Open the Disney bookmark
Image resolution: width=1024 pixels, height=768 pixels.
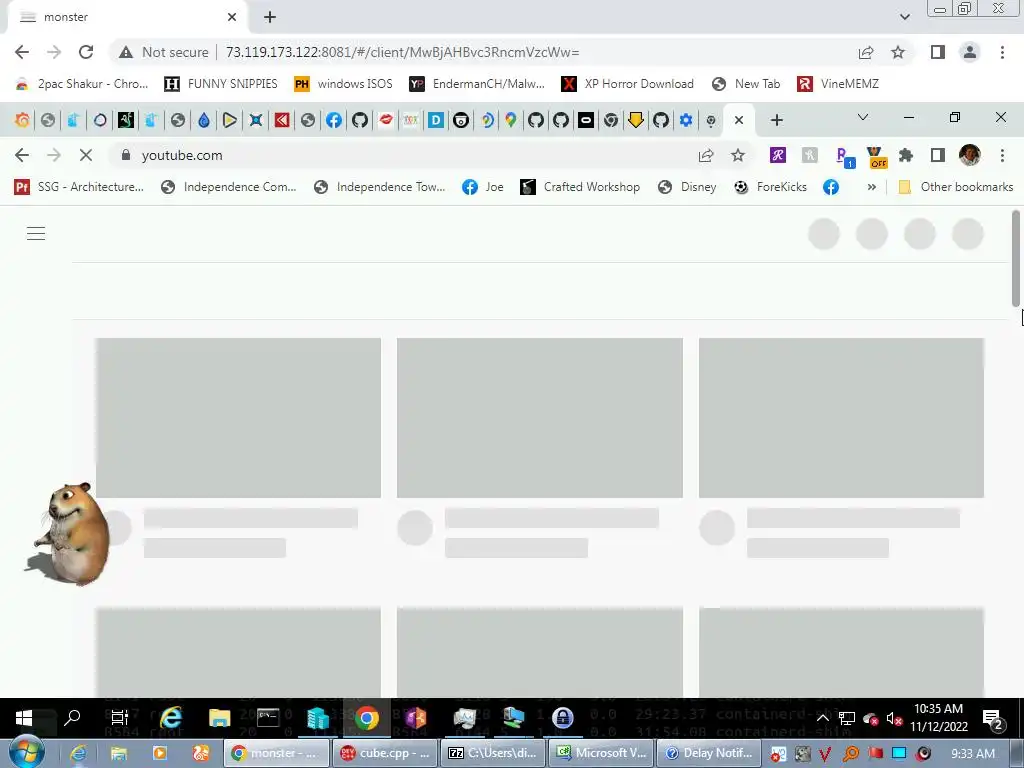pos(687,187)
